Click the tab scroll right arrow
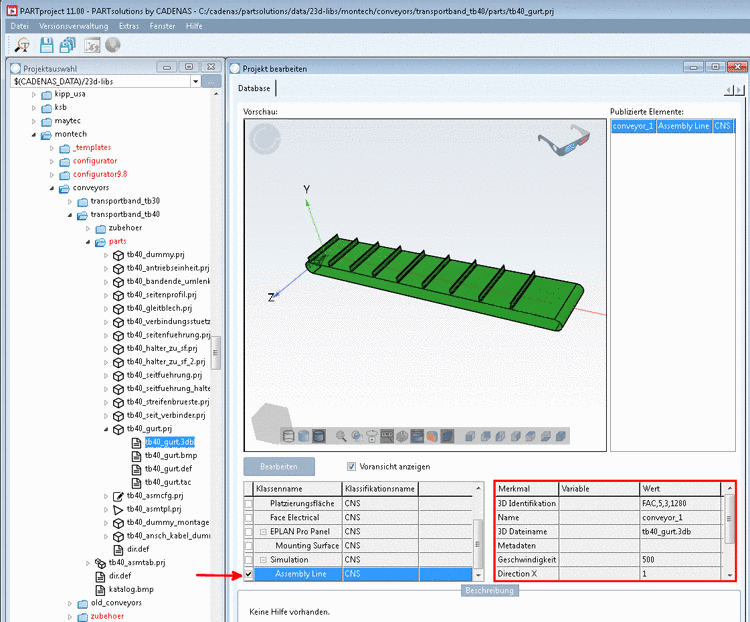Screen dimensions: 750x622 pos(739,89)
